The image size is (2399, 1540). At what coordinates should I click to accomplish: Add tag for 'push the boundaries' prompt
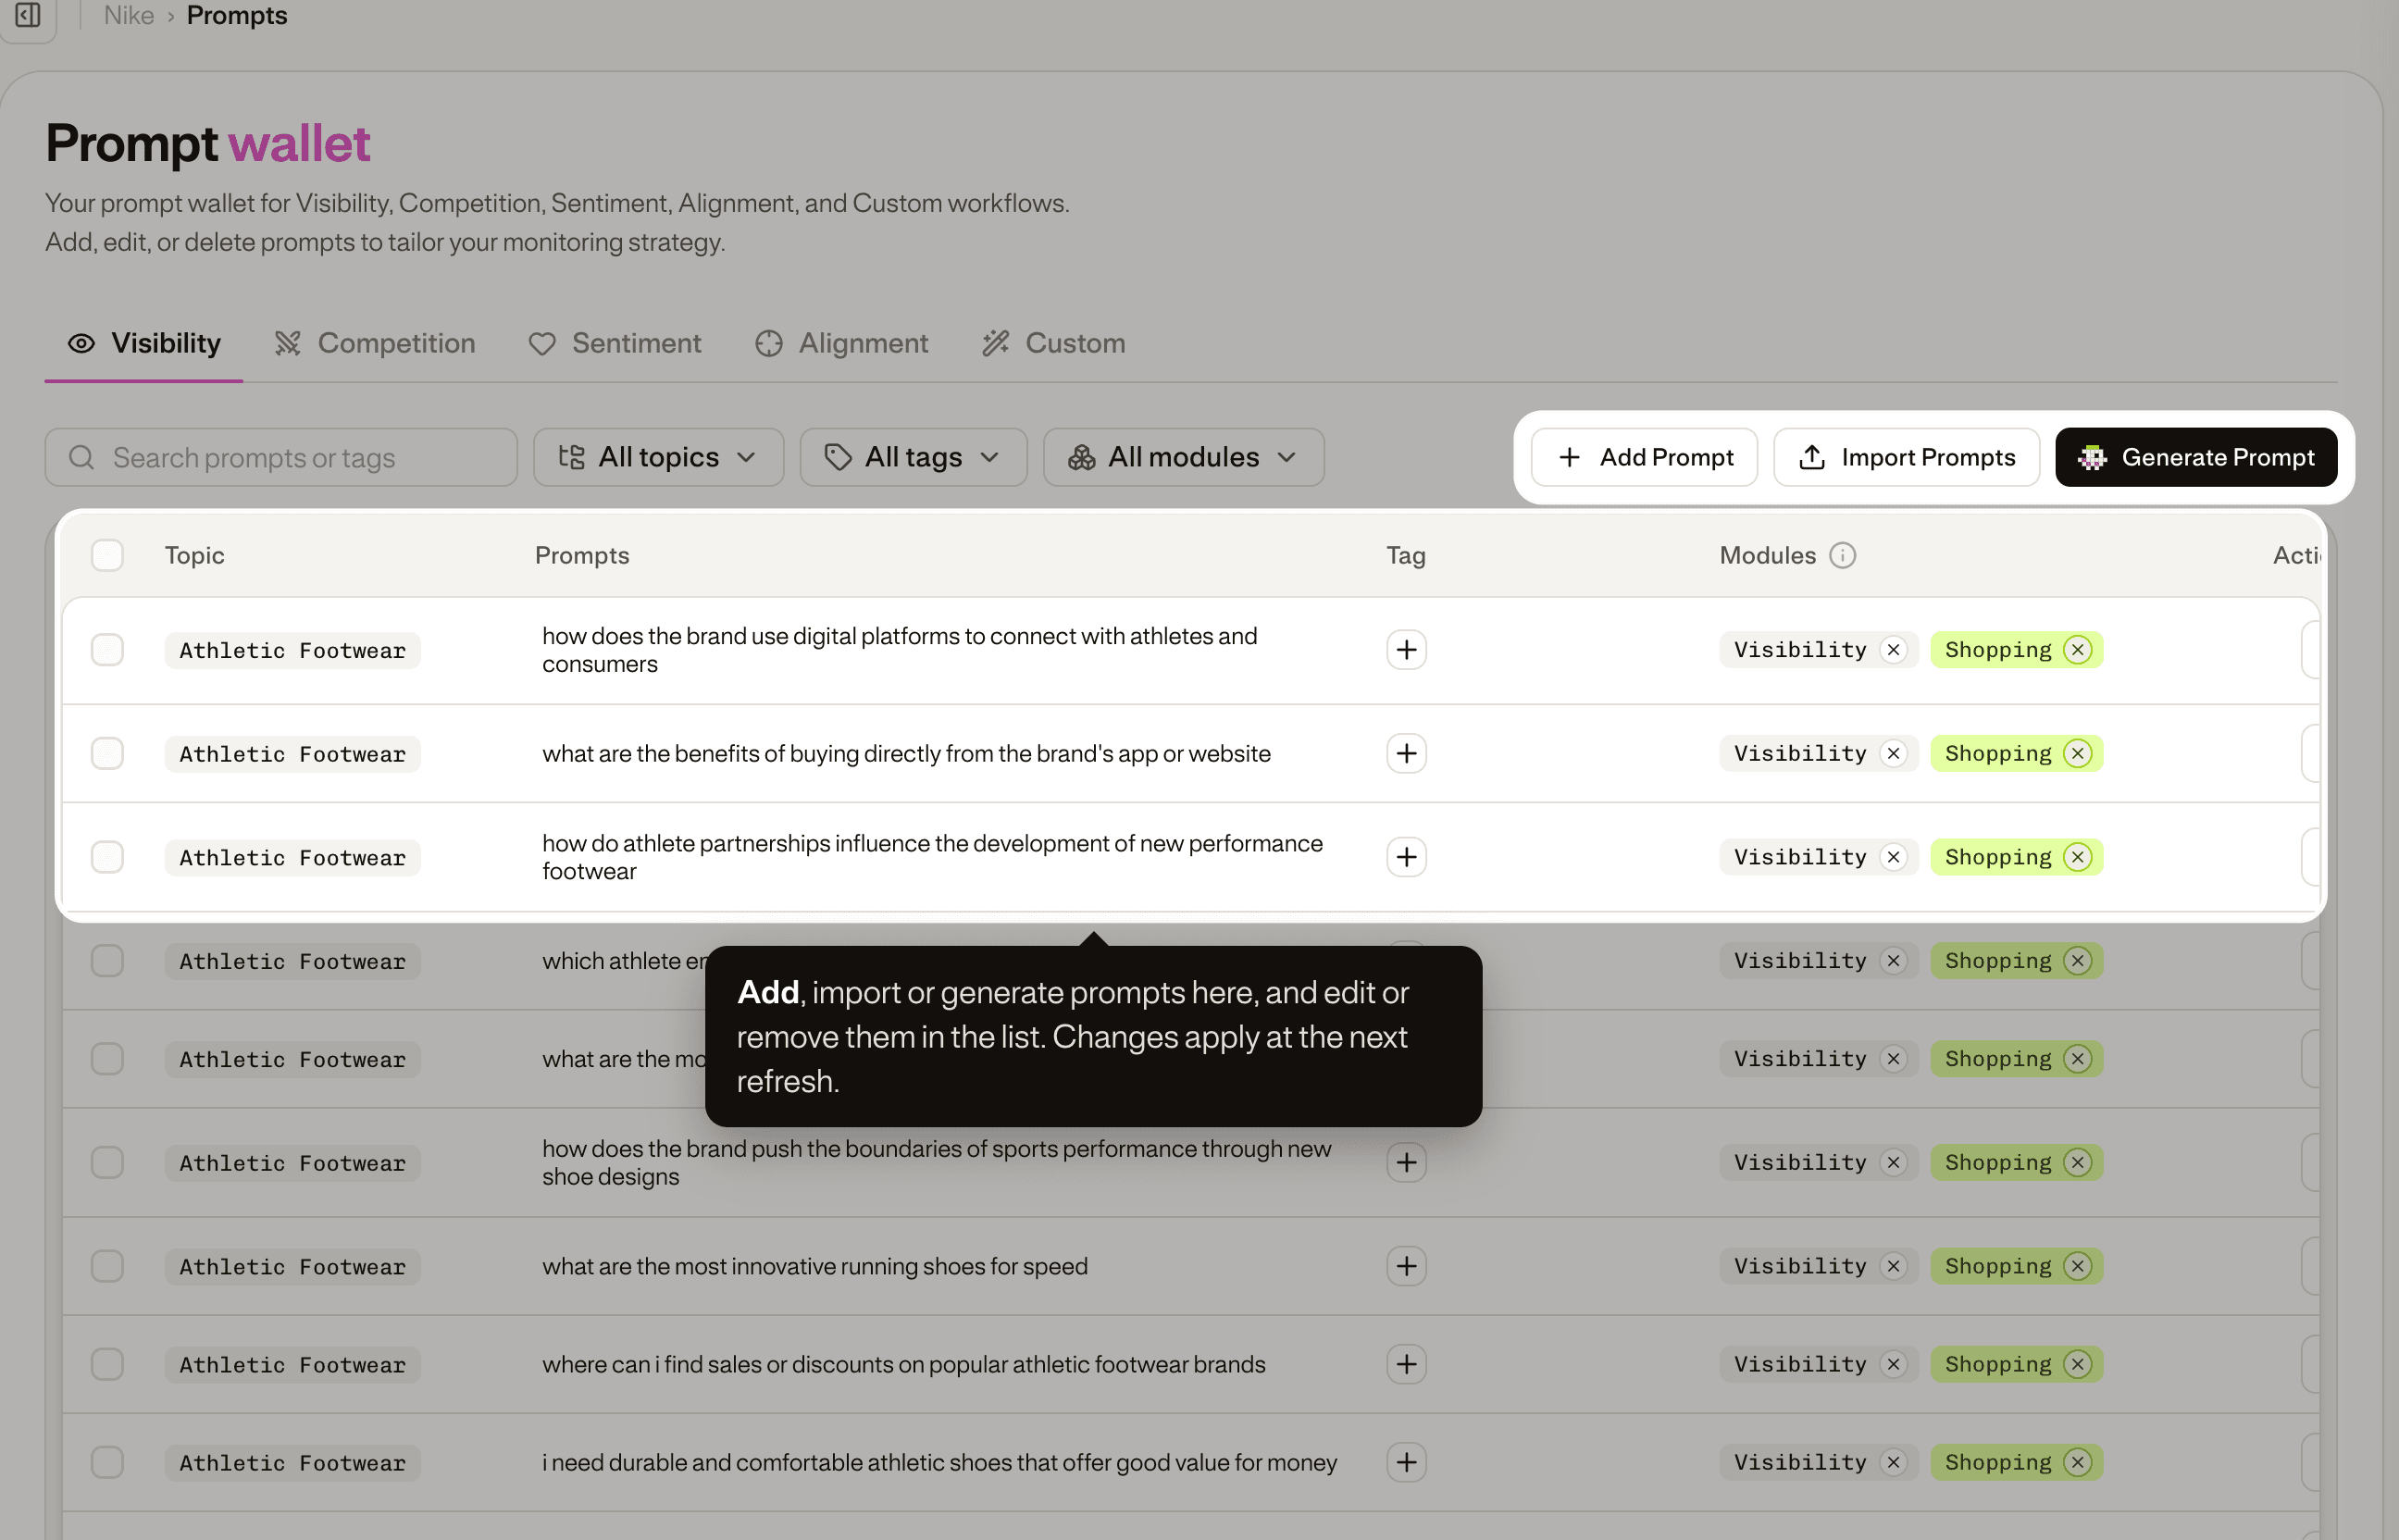[1406, 1162]
